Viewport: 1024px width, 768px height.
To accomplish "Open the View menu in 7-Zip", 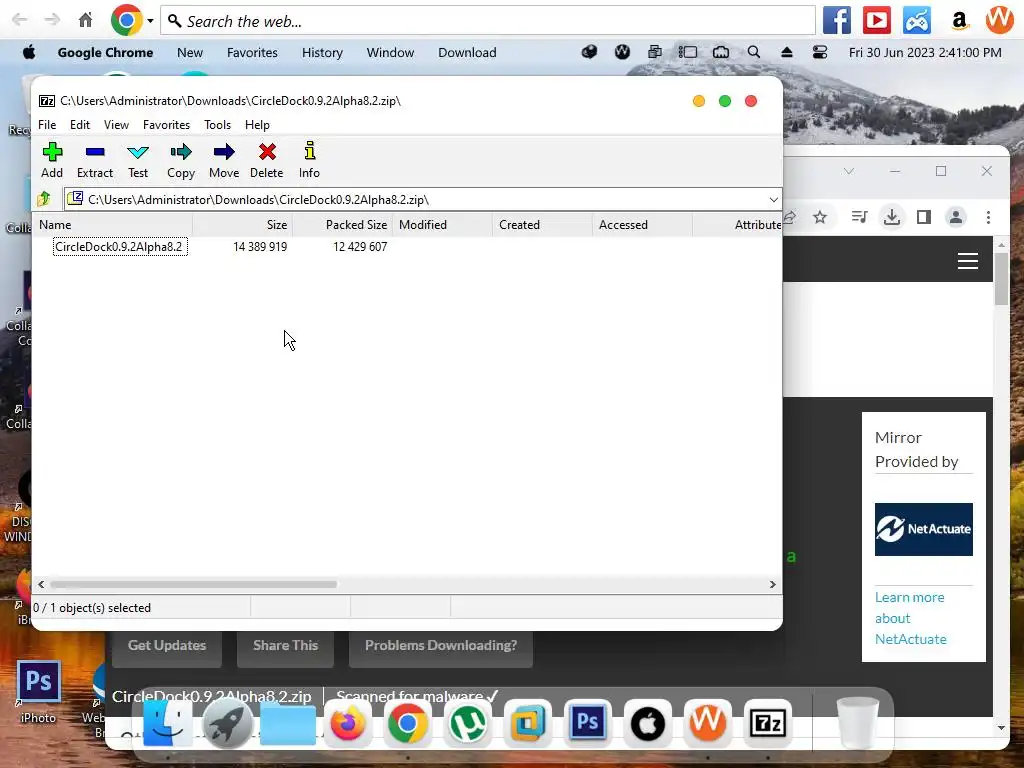I will click(116, 125).
